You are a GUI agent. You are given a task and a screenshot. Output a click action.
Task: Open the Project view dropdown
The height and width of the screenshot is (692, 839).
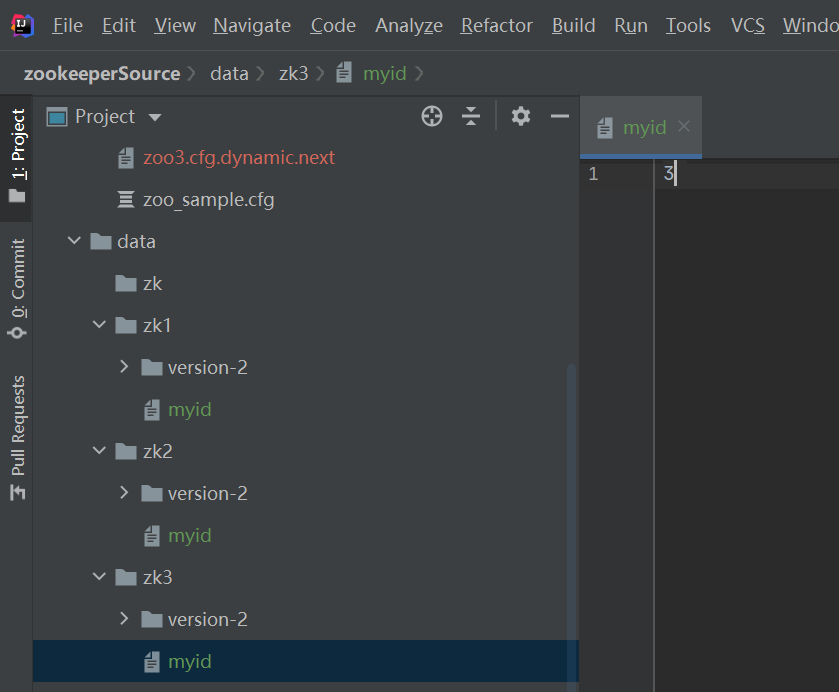tap(155, 117)
